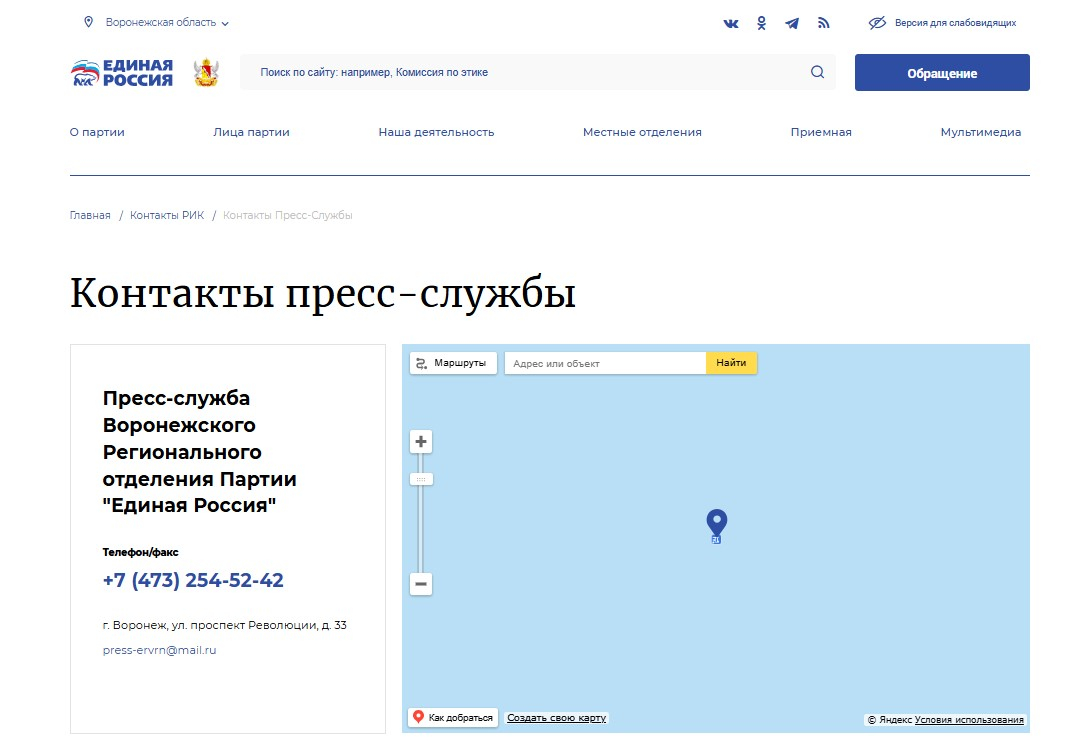This screenshot has width=1090, height=751.
Task: Click the Маршруты button on the map
Action: (x=453, y=363)
